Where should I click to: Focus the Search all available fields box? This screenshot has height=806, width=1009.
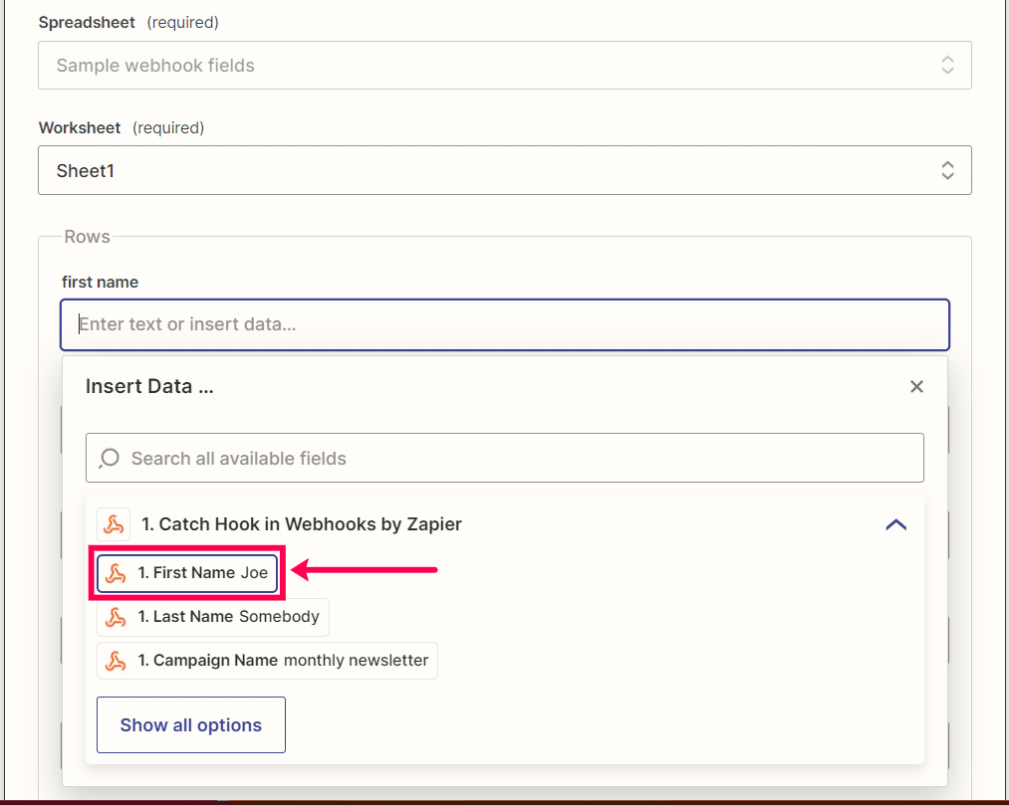pyautogui.click(x=504, y=458)
